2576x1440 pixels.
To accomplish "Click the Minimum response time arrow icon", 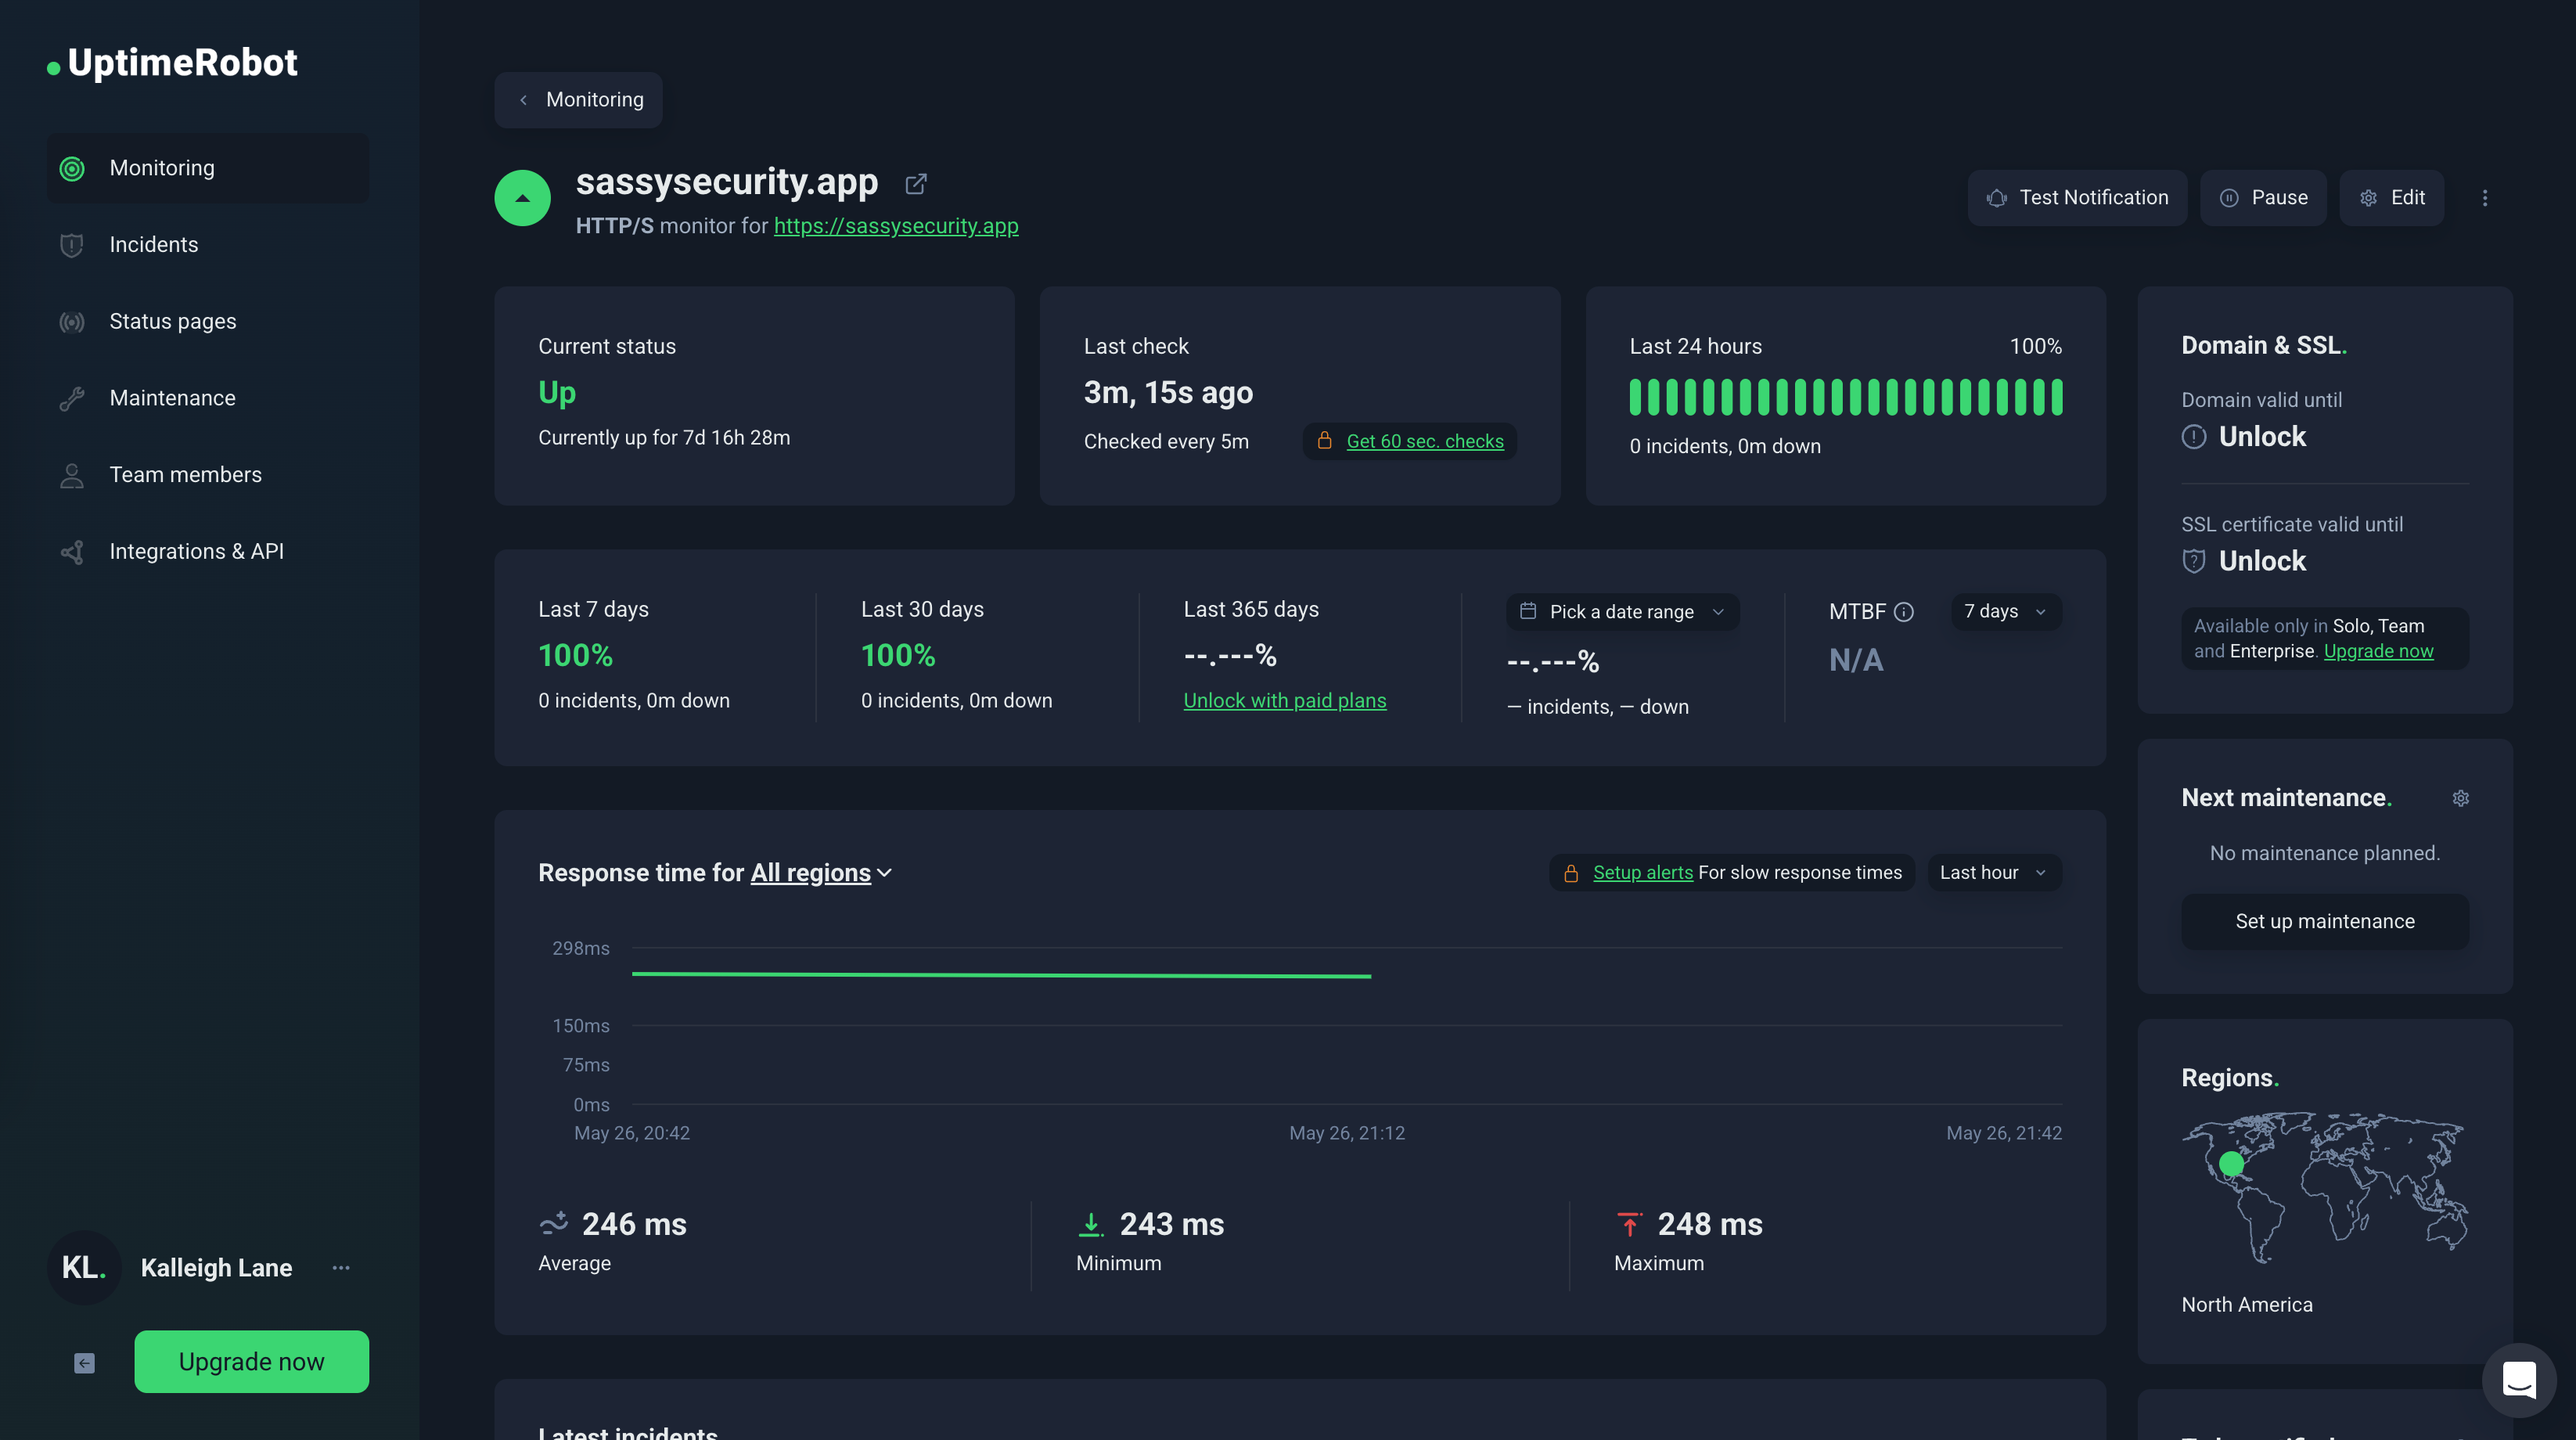I will pyautogui.click(x=1090, y=1224).
